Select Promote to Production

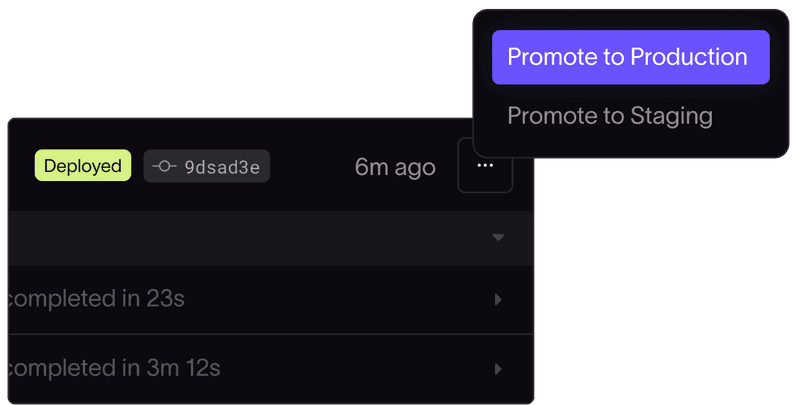pyautogui.click(x=630, y=57)
